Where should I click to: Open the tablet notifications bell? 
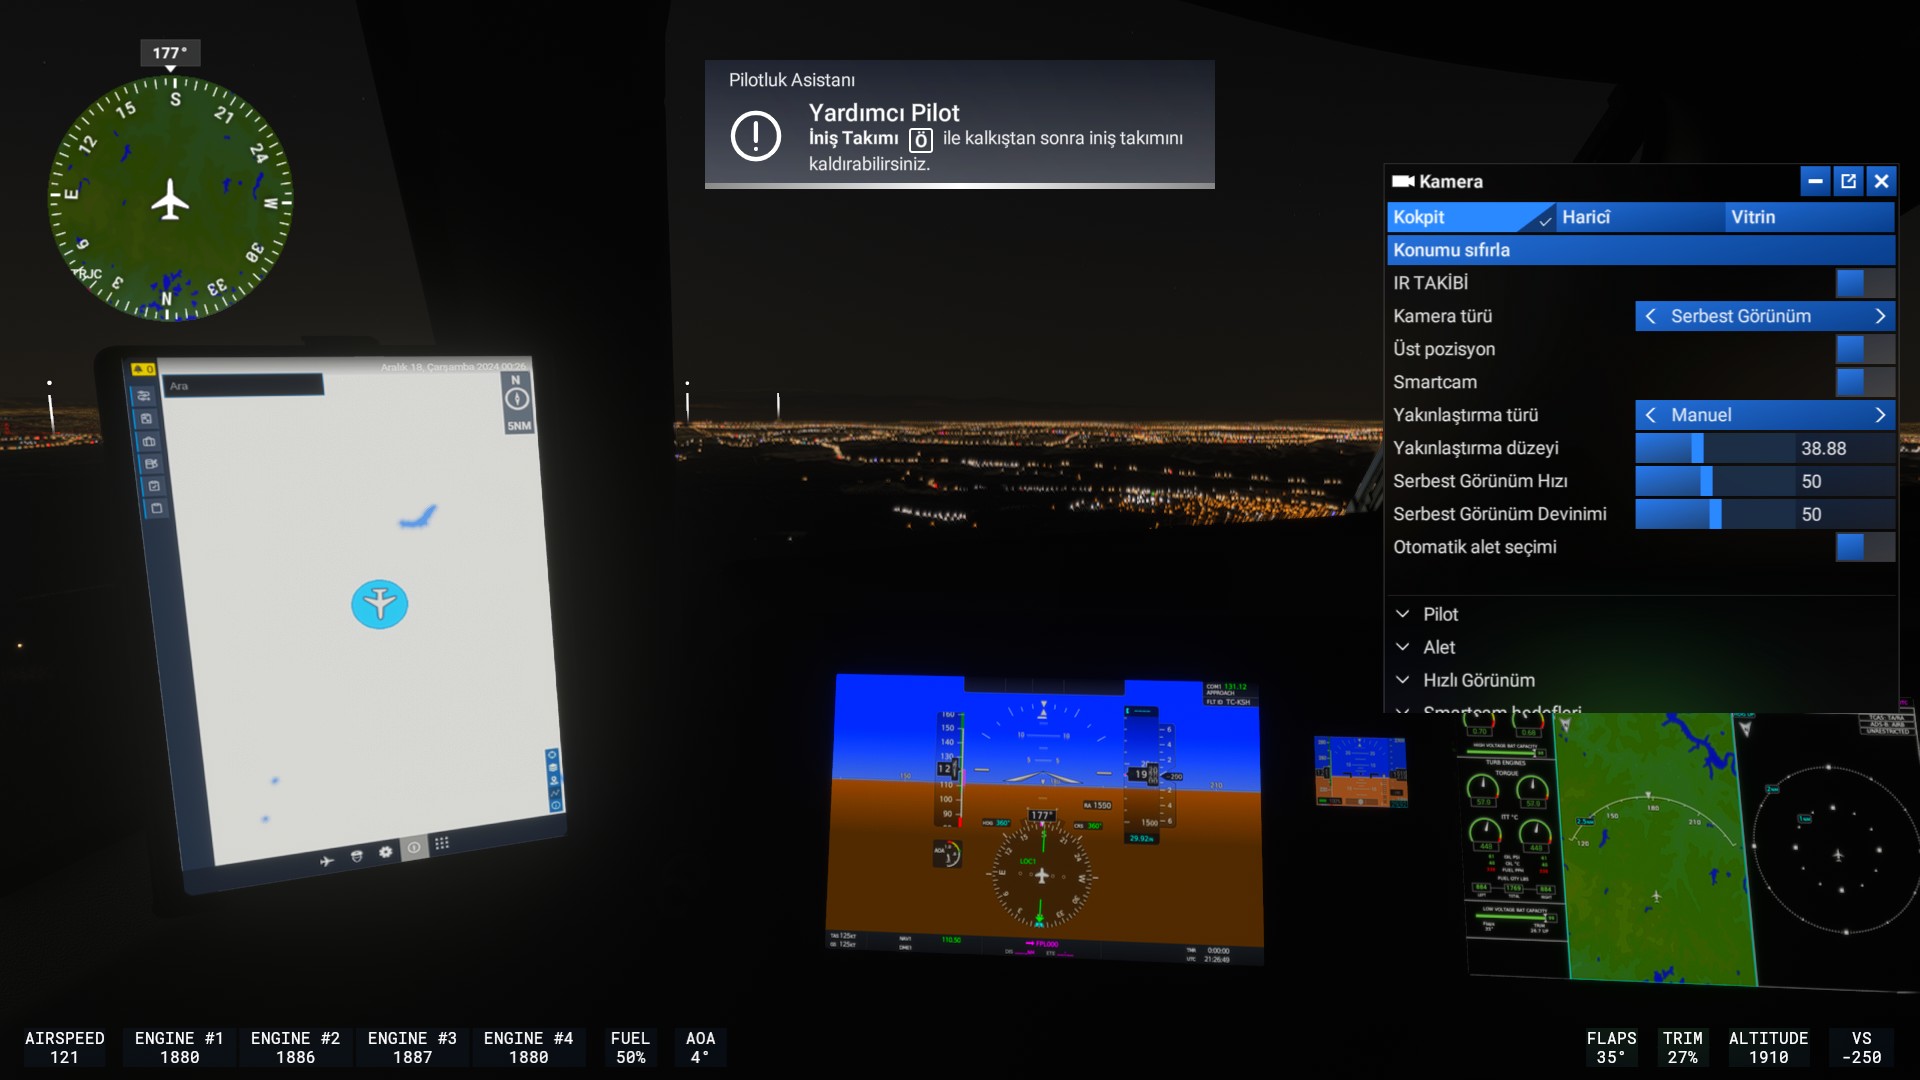coord(142,369)
